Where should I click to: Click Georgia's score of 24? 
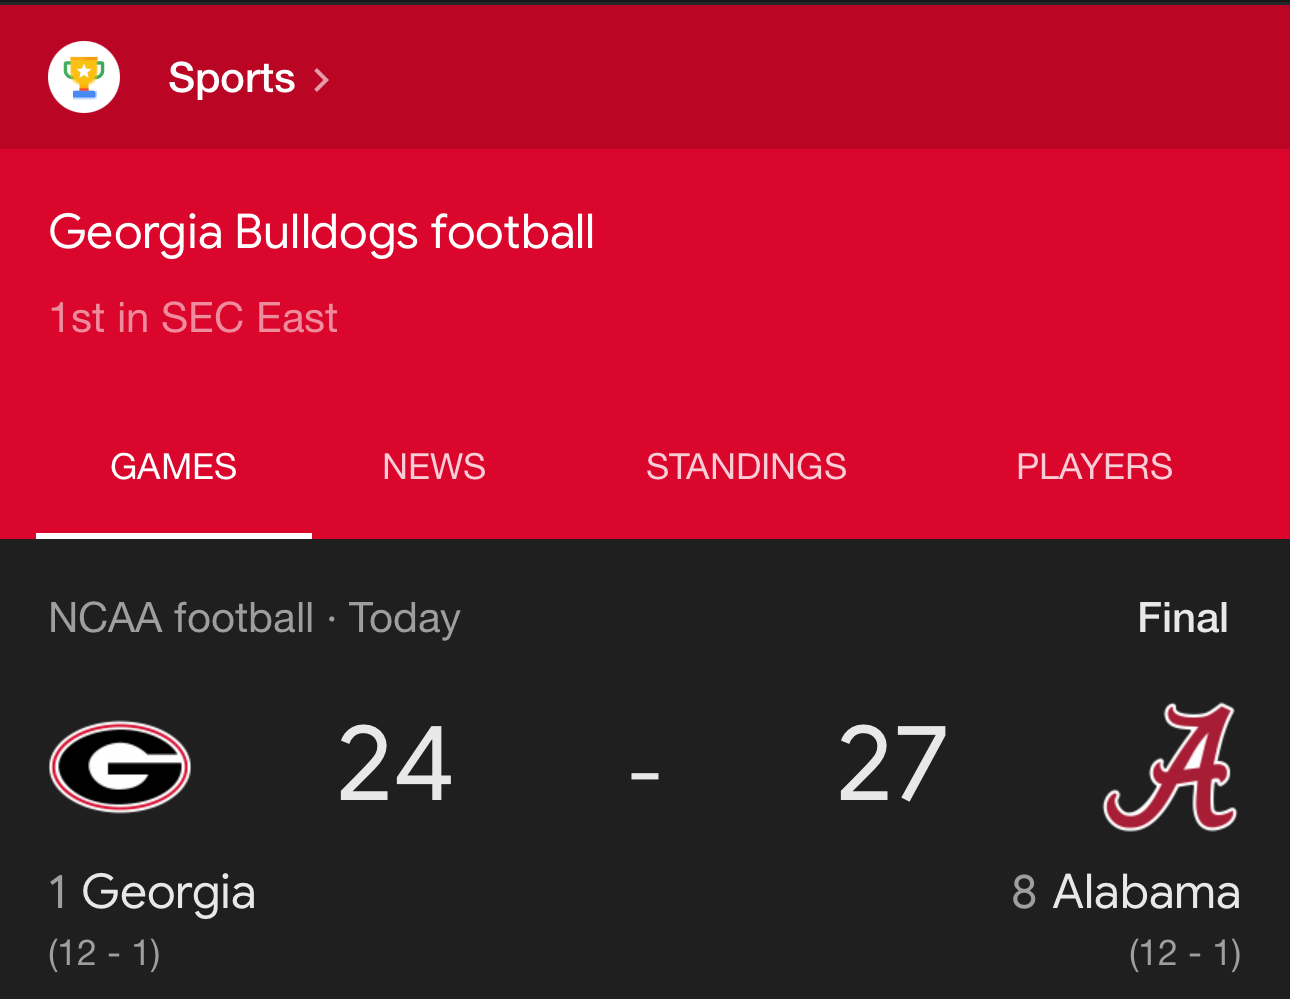pyautogui.click(x=395, y=765)
